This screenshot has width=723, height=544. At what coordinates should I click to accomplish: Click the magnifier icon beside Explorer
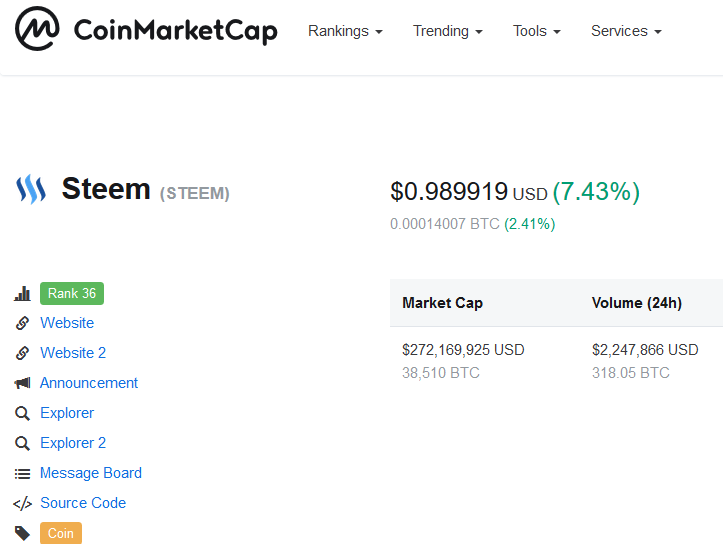point(22,413)
